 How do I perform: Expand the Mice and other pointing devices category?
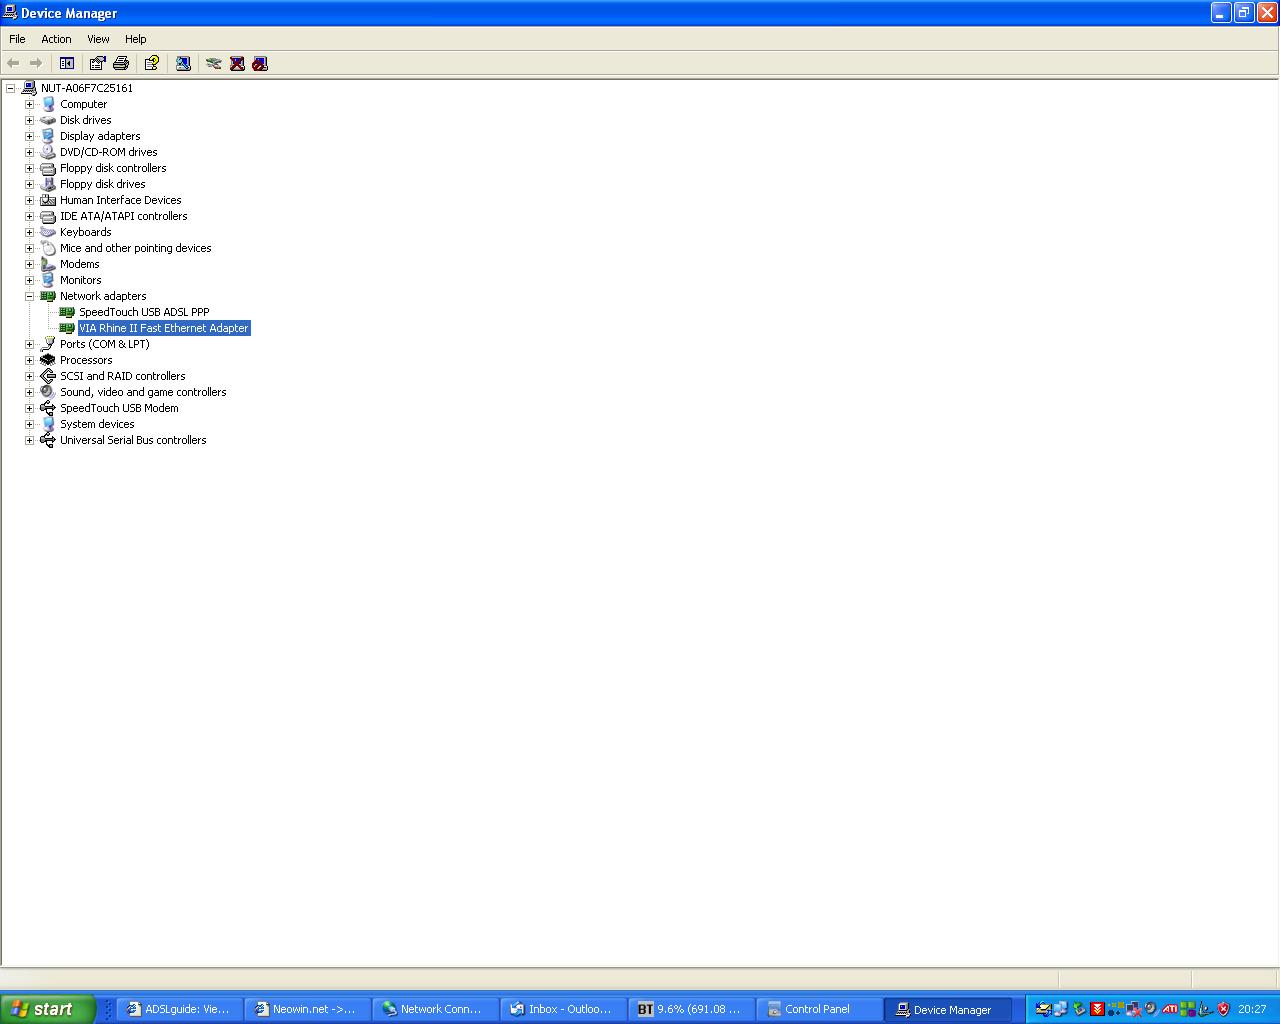pyautogui.click(x=29, y=248)
